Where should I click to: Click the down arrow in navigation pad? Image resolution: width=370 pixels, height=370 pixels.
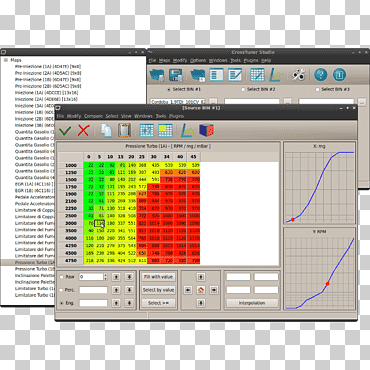tap(201, 303)
